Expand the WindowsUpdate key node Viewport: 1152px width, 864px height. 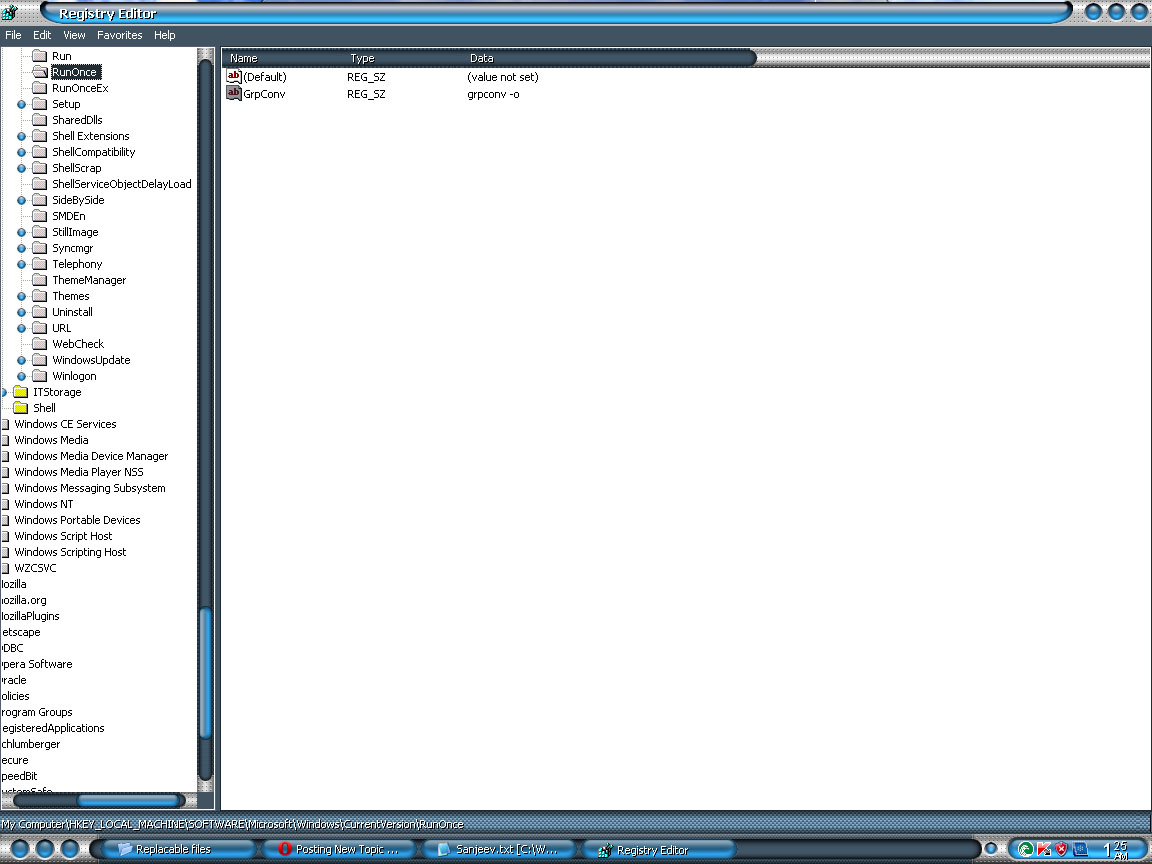click(21, 360)
